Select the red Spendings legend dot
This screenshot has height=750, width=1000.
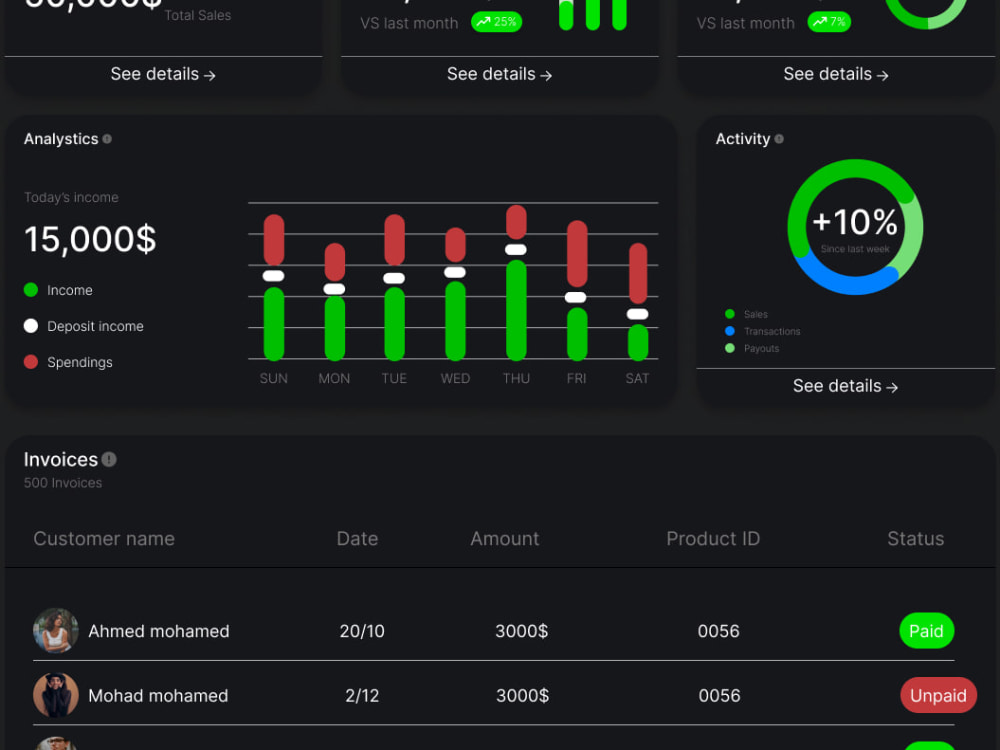point(31,362)
